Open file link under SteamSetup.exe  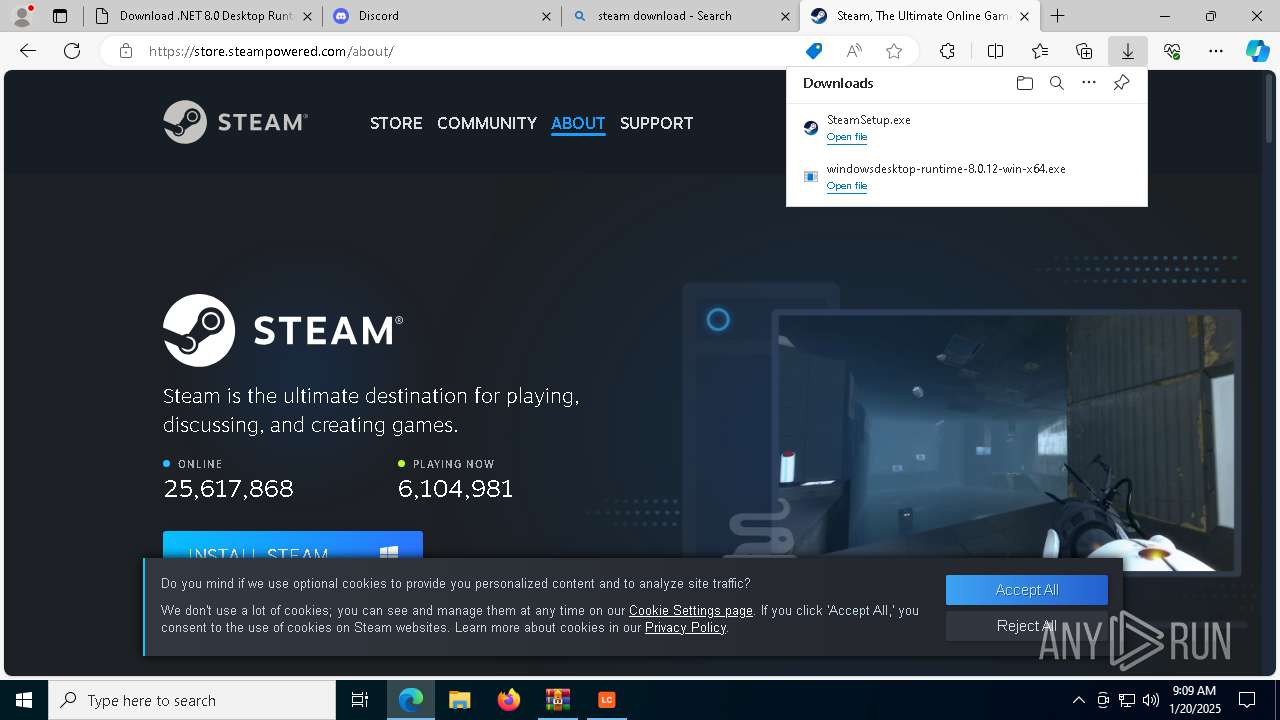[847, 137]
